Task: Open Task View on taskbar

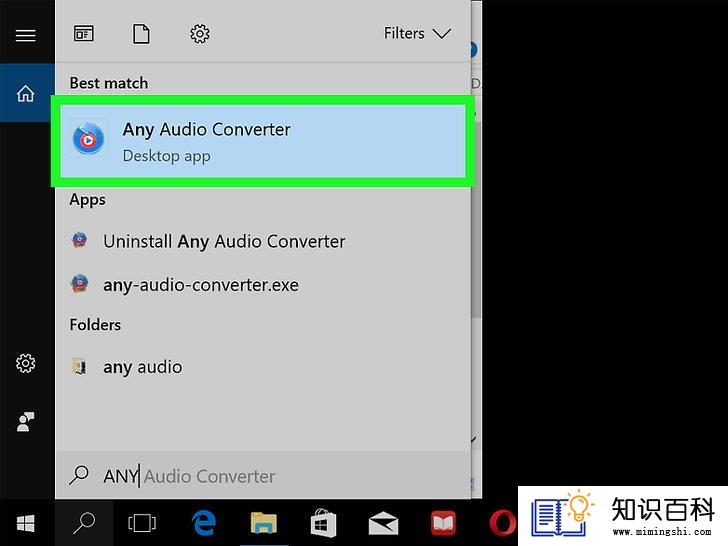Action: click(142, 523)
